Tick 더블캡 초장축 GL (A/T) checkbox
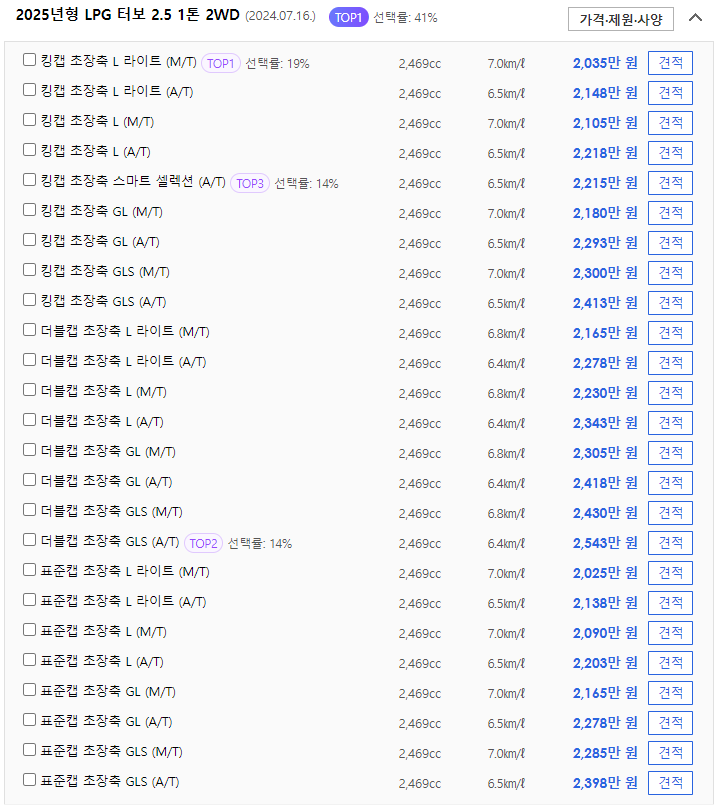 coord(29,480)
